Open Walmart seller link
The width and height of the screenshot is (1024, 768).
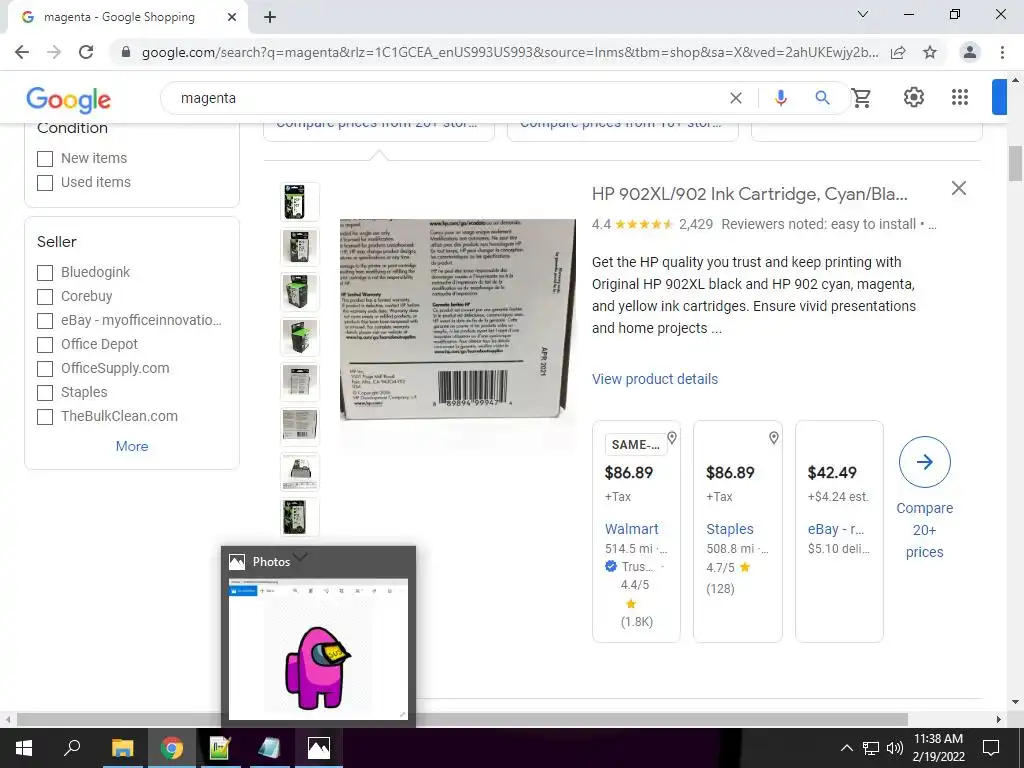[x=632, y=529]
